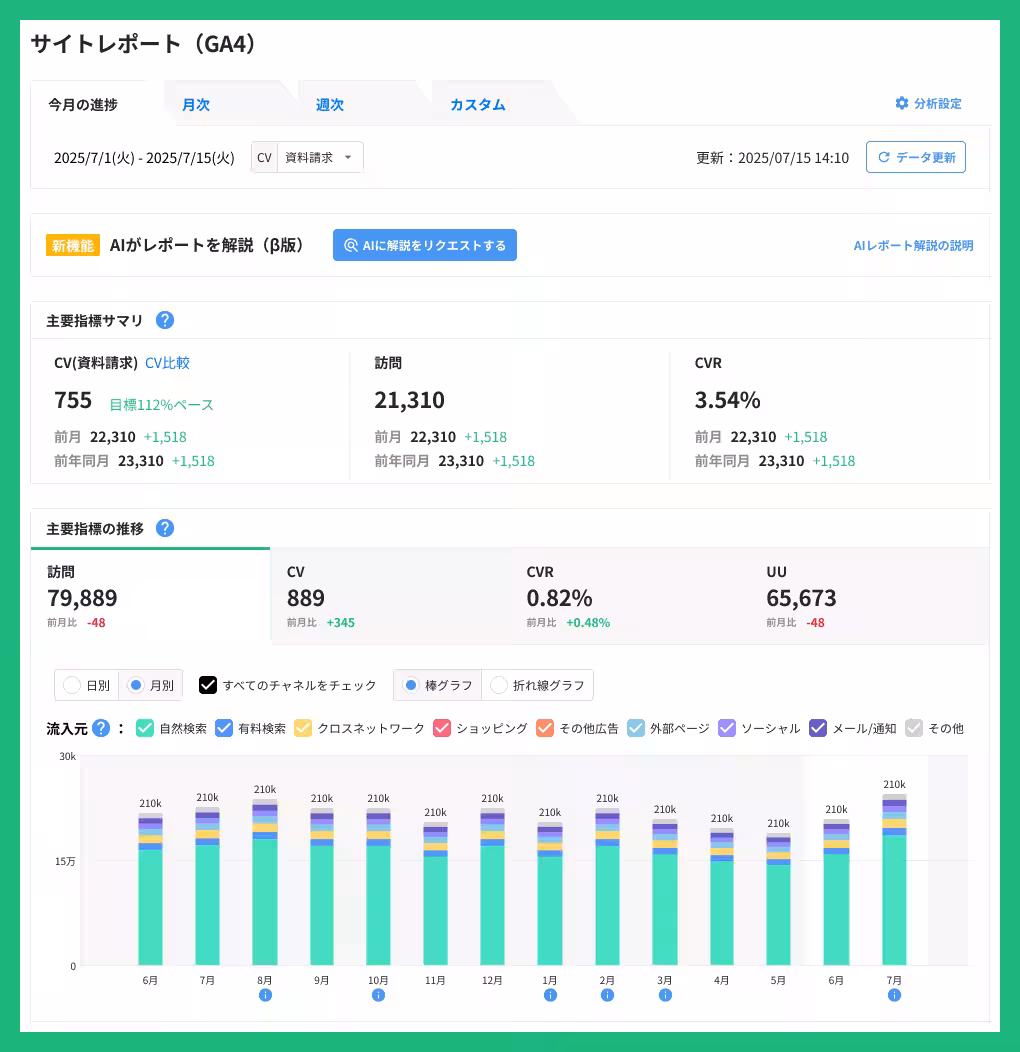Click the データ更新 button
This screenshot has height=1052, width=1020.
915,158
